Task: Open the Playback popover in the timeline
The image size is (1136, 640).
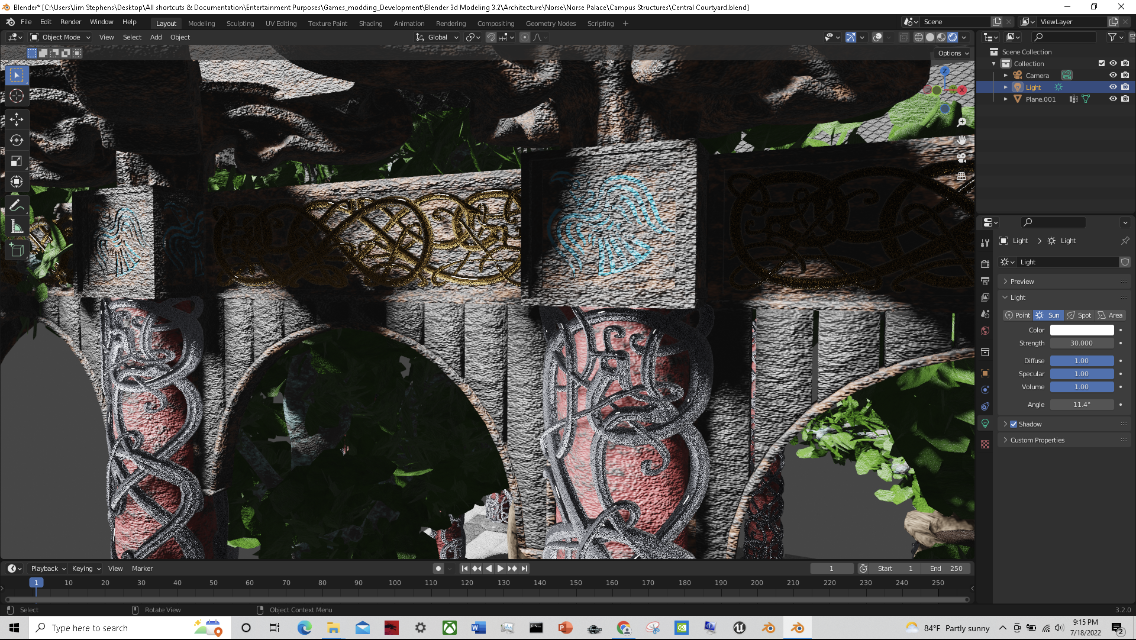Action: click(46, 568)
